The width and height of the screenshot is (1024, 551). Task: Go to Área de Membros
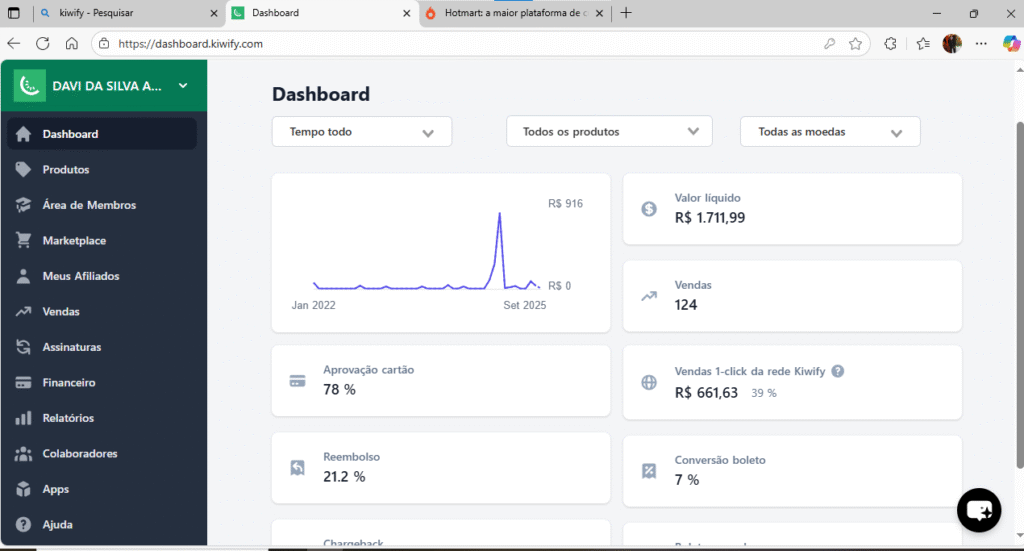tap(89, 205)
